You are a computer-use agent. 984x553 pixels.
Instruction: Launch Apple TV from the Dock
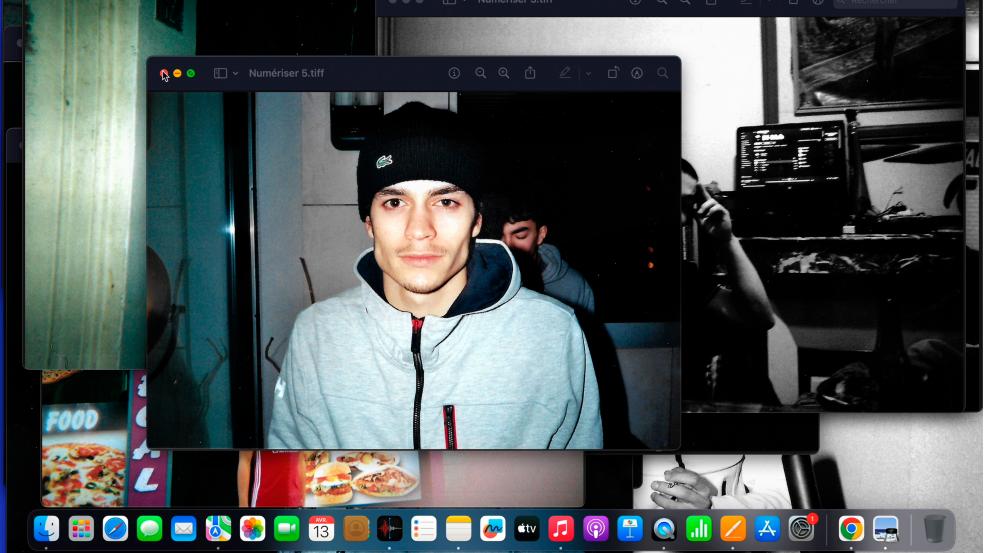coord(527,529)
